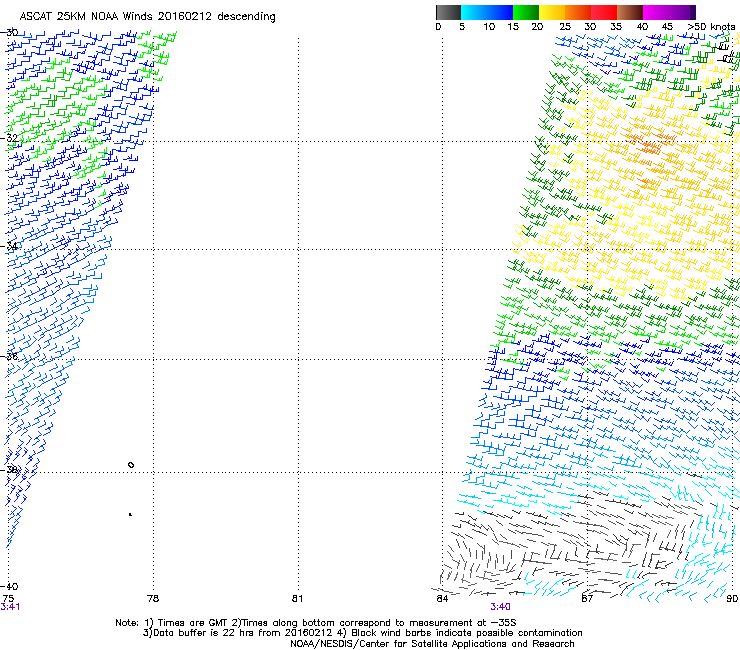This screenshot has height=650, width=740.
Task: Click the latitude label '-34'
Action: pyautogui.click(x=9, y=246)
